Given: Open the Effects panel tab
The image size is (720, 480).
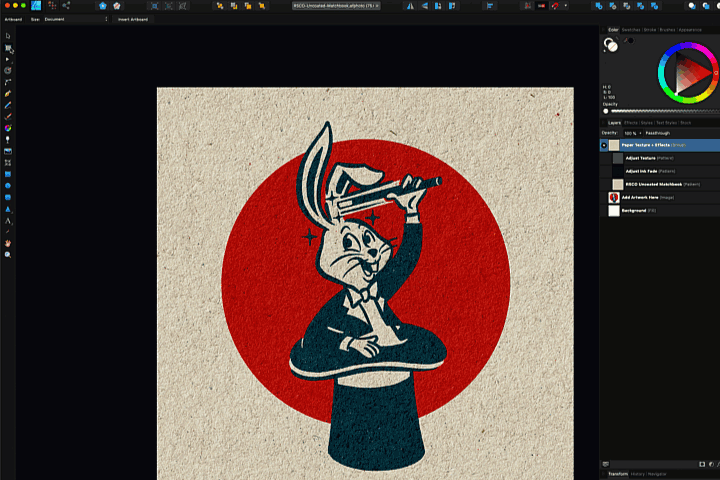Looking at the screenshot, I should pos(631,122).
